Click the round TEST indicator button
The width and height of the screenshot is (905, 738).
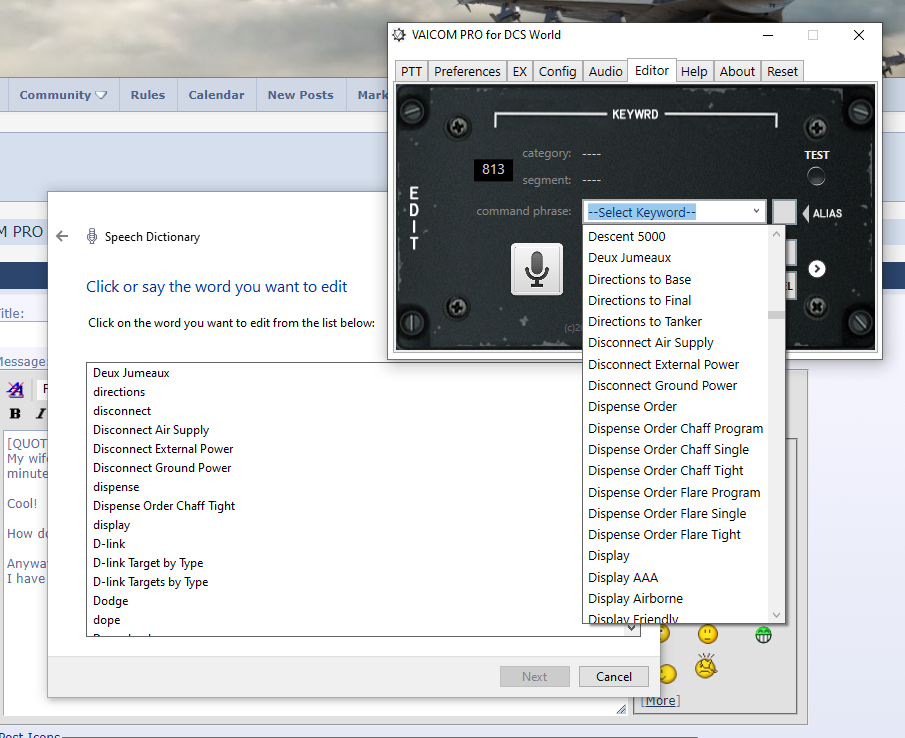pos(816,176)
